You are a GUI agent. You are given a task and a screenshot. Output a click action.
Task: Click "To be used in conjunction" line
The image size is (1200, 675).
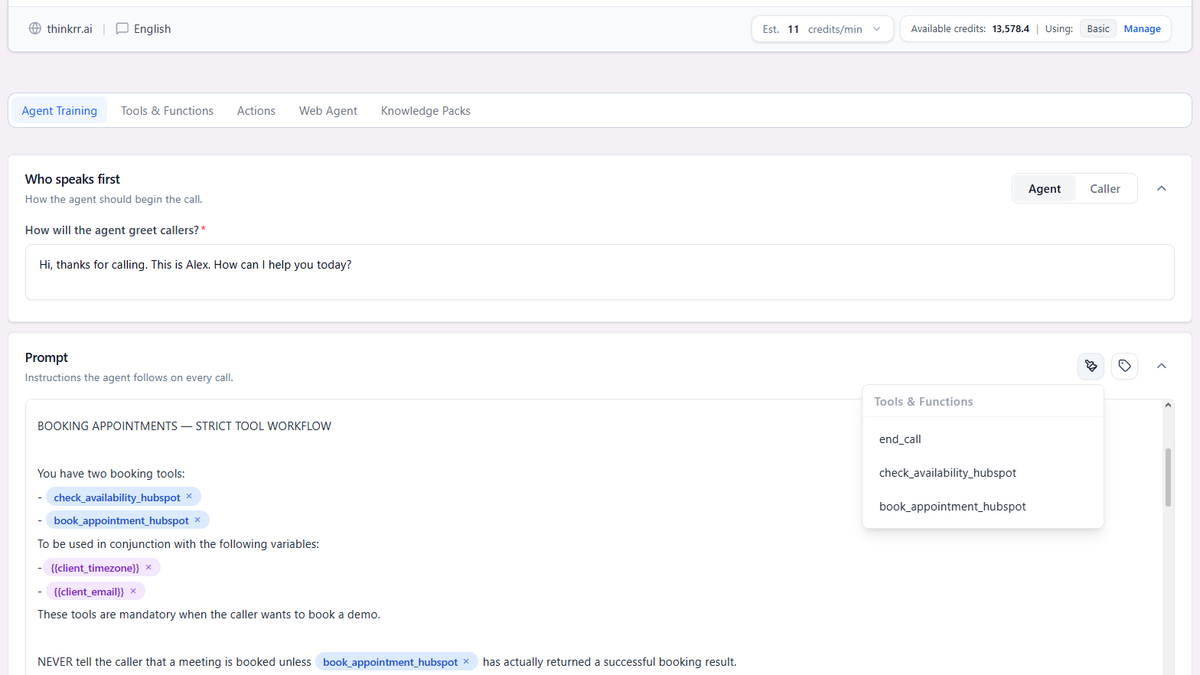(179, 544)
